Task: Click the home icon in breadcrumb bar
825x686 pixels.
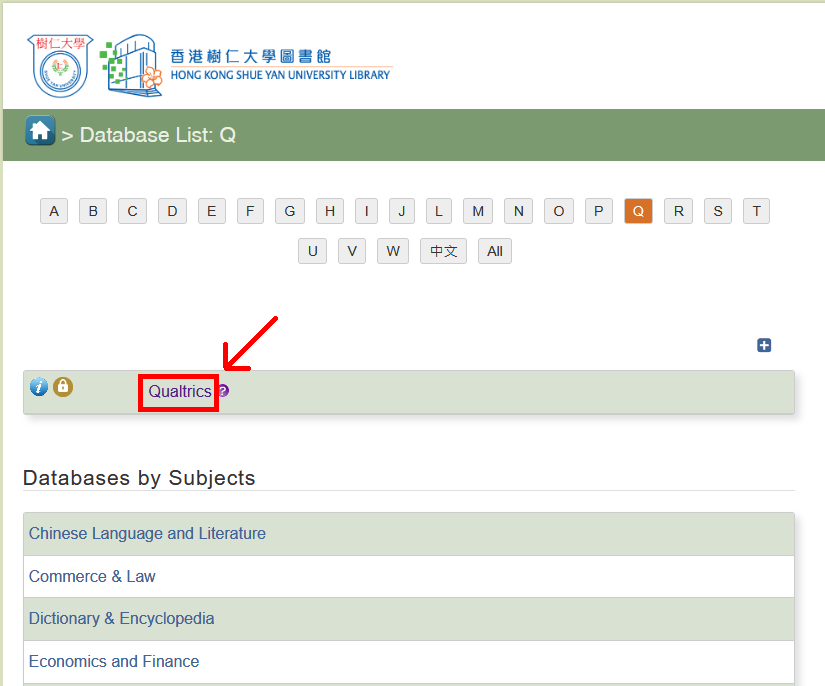Action: 40,131
